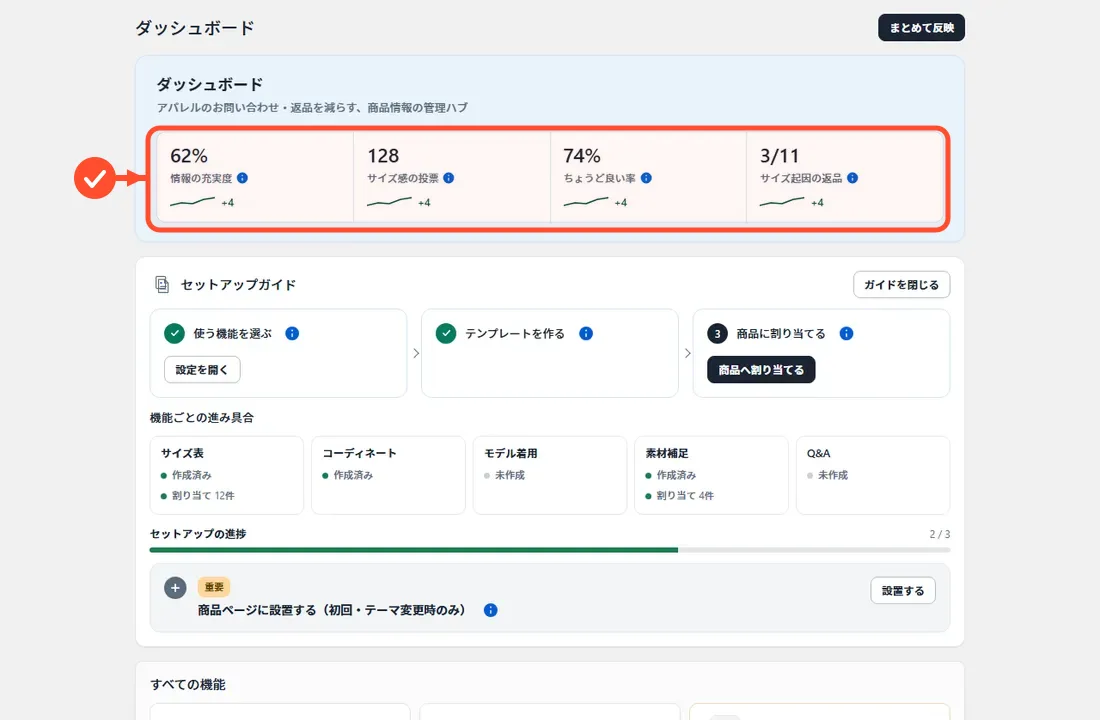Image resolution: width=1100 pixels, height=720 pixels.
Task: Click green checkmark for テンプレートを作る
Action: pos(445,333)
